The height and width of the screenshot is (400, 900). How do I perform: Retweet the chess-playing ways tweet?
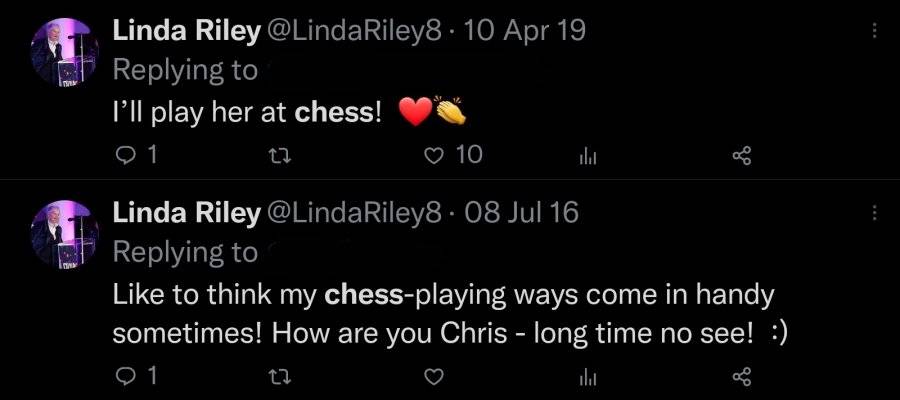click(x=281, y=377)
